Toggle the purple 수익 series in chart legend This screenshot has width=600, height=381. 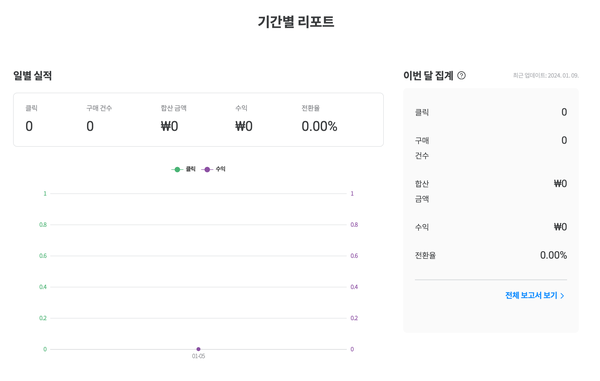(213, 169)
